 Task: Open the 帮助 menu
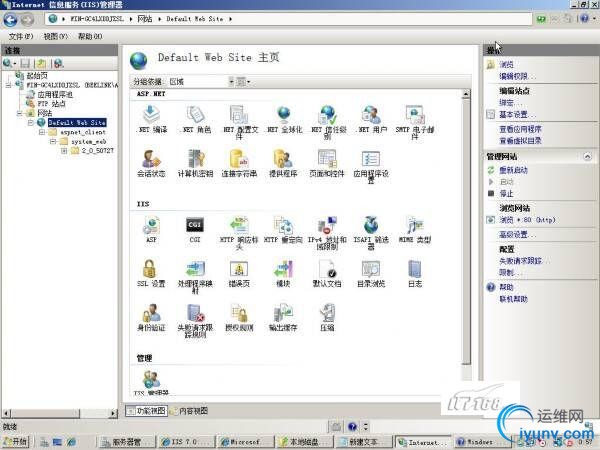click(x=90, y=36)
